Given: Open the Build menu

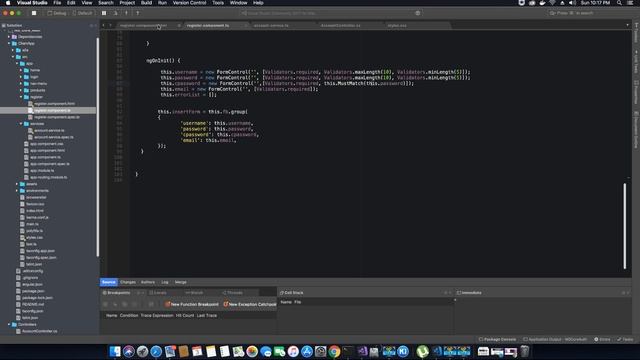Looking at the screenshot, I should pyautogui.click(x=146, y=3).
